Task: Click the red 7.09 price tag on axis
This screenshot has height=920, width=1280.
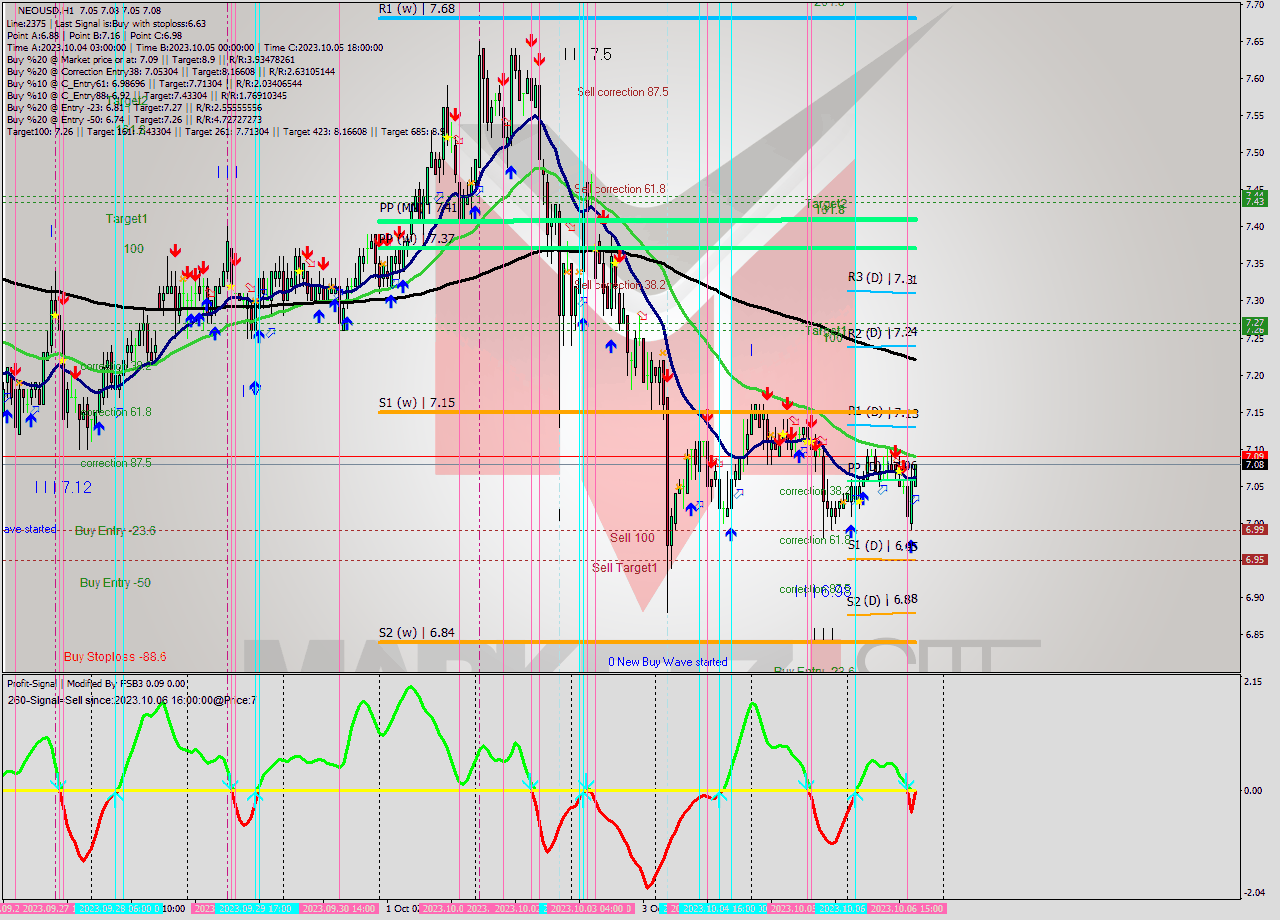Action: [1254, 455]
